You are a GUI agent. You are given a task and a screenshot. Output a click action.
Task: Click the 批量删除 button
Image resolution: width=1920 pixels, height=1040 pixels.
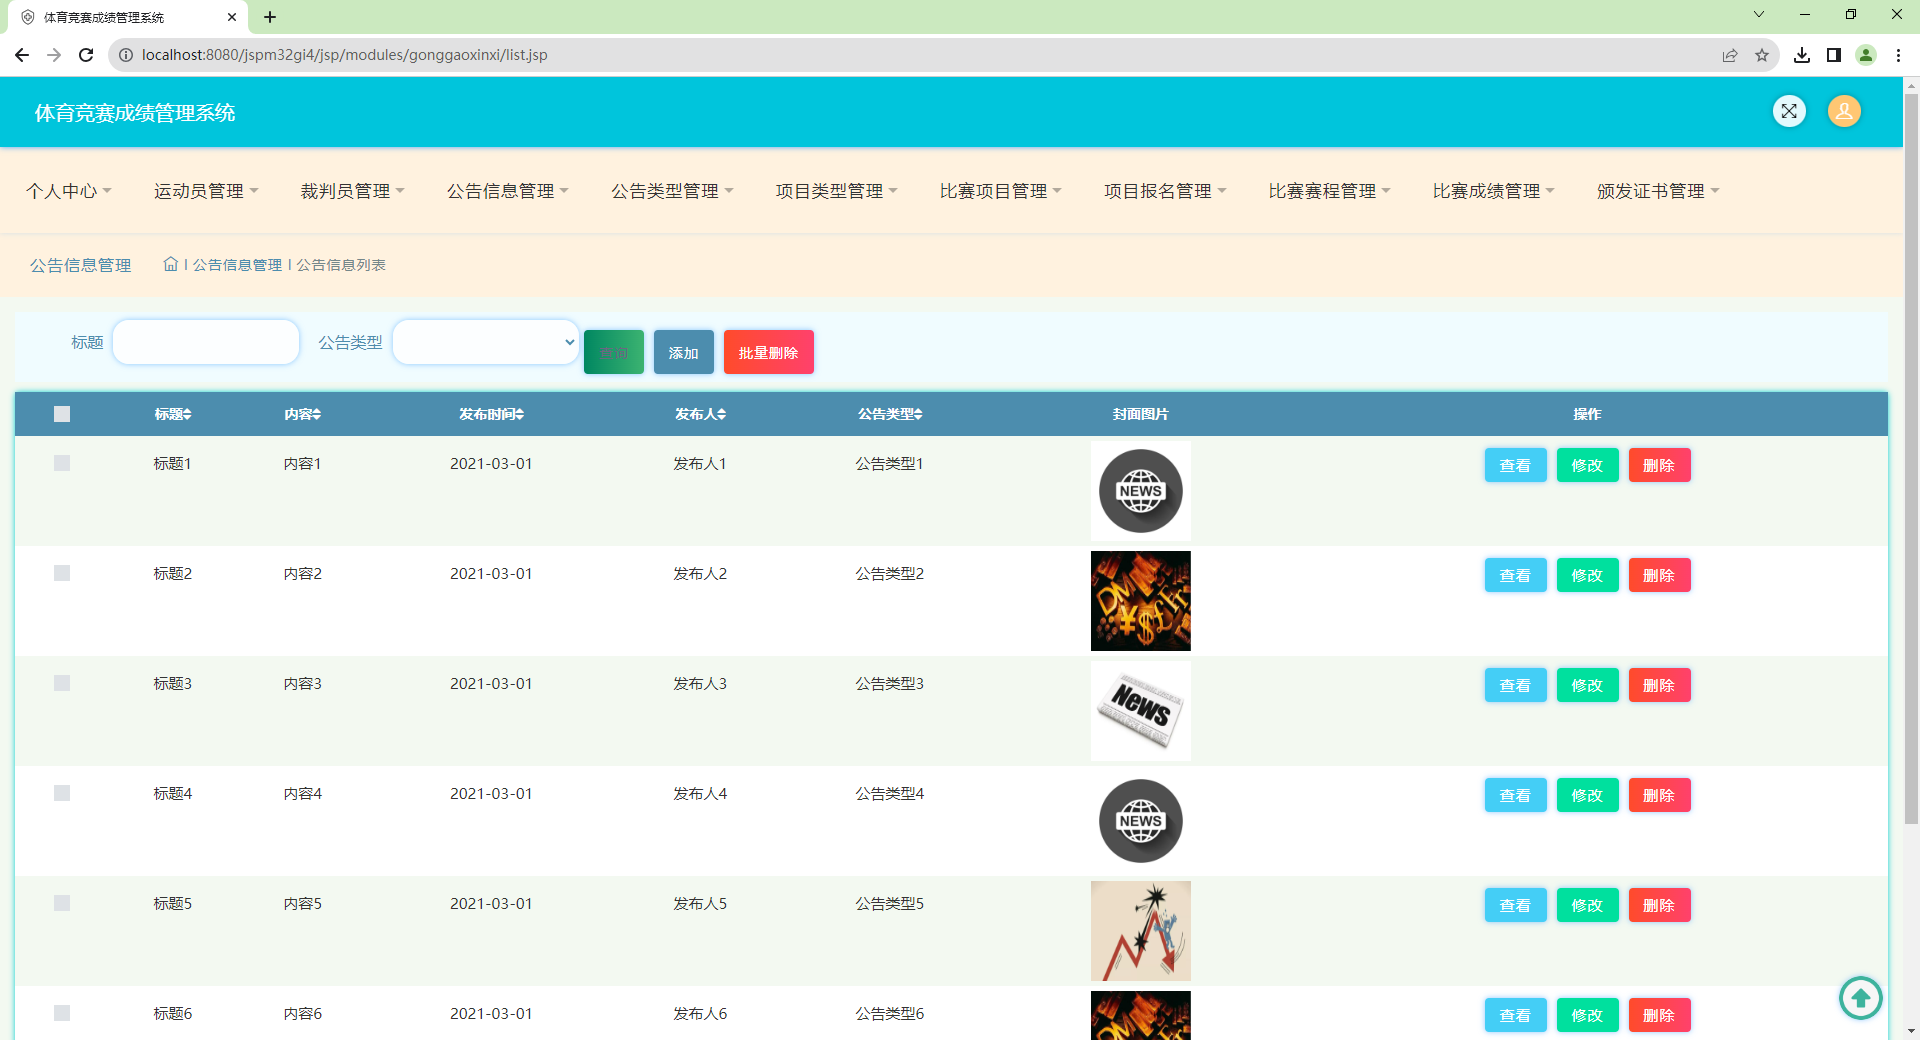coord(769,352)
